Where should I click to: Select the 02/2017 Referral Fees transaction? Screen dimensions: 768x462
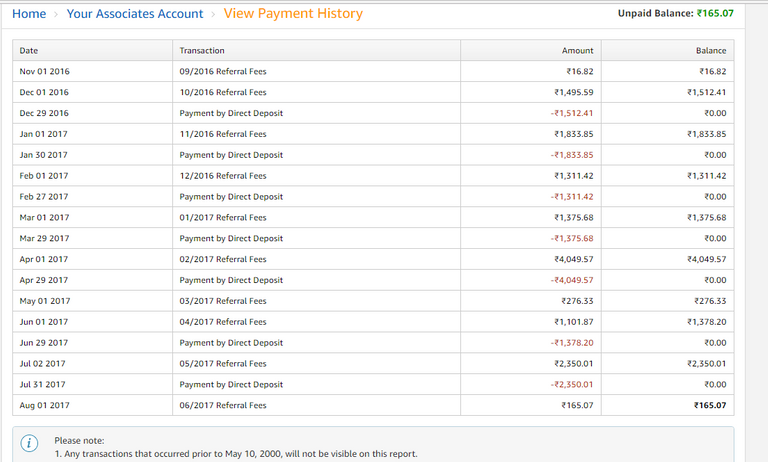[x=223, y=259]
